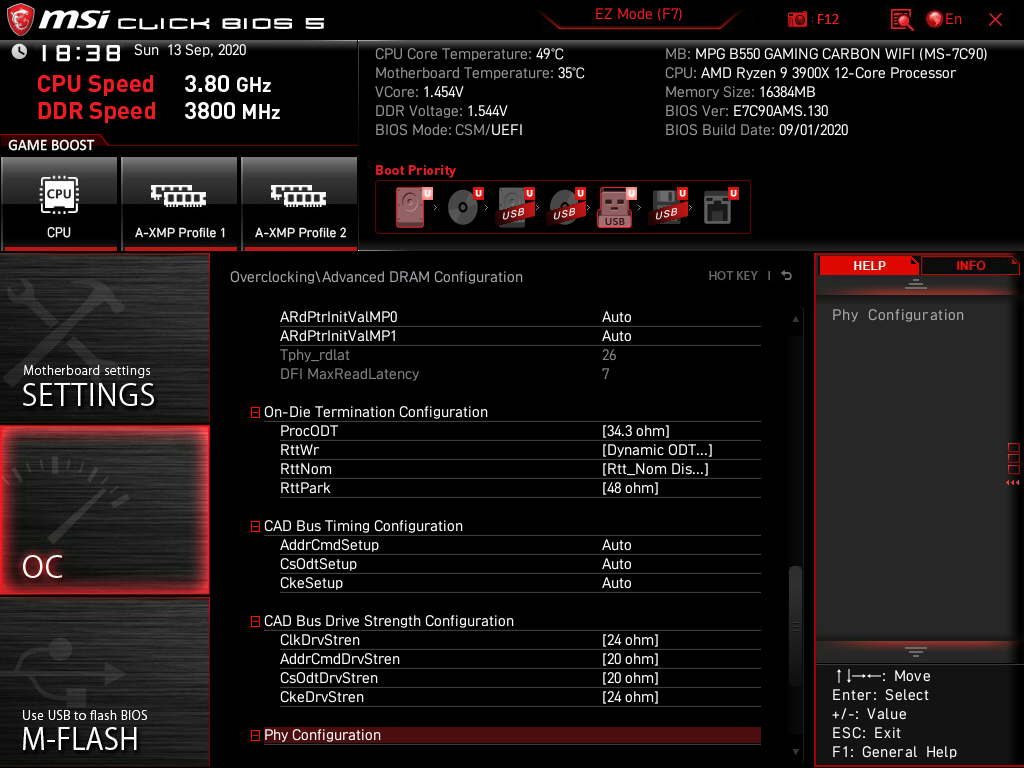The width and height of the screenshot is (1024, 768).
Task: Collapse CAD Bus Drive Strength Configuration section
Action: (255, 622)
